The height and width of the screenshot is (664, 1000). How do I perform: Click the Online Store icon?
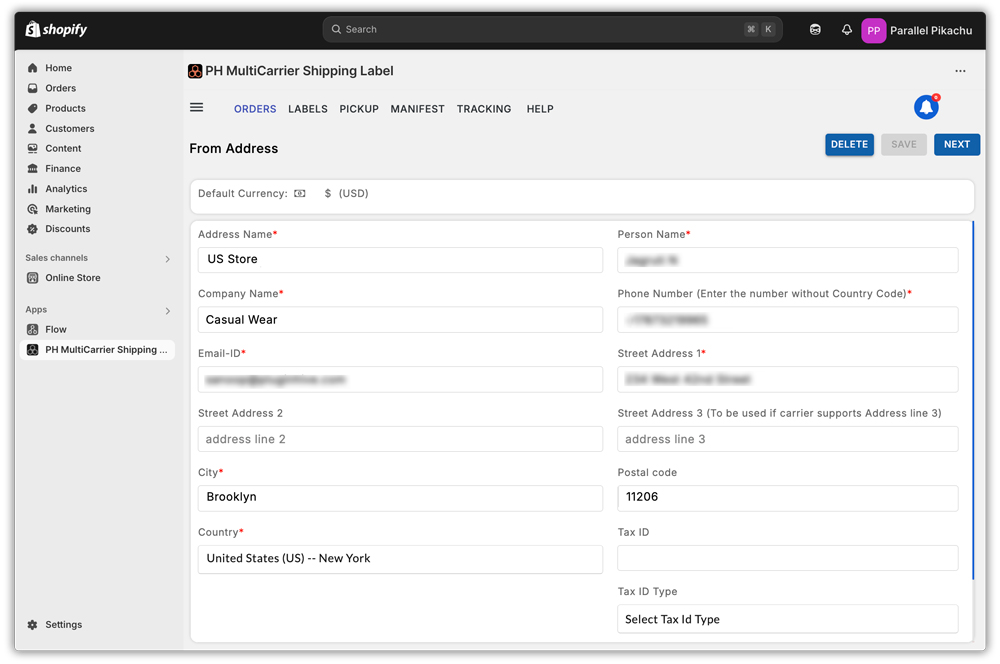[x=33, y=277]
